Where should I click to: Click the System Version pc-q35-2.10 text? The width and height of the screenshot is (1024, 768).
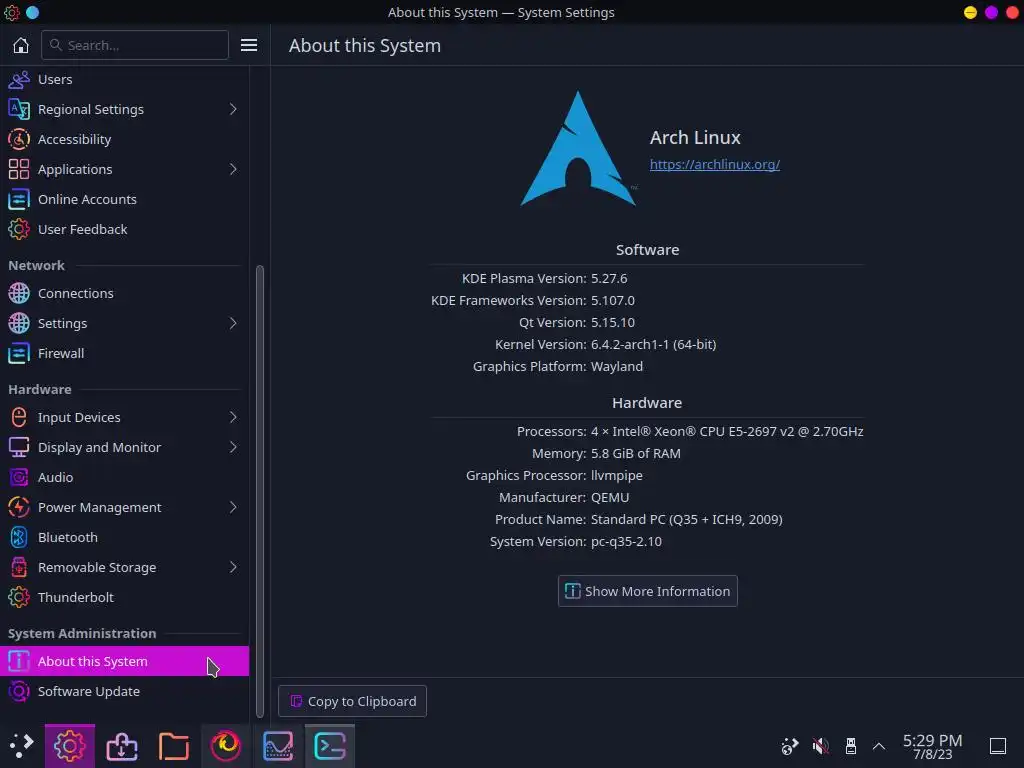pyautogui.click(x=626, y=542)
